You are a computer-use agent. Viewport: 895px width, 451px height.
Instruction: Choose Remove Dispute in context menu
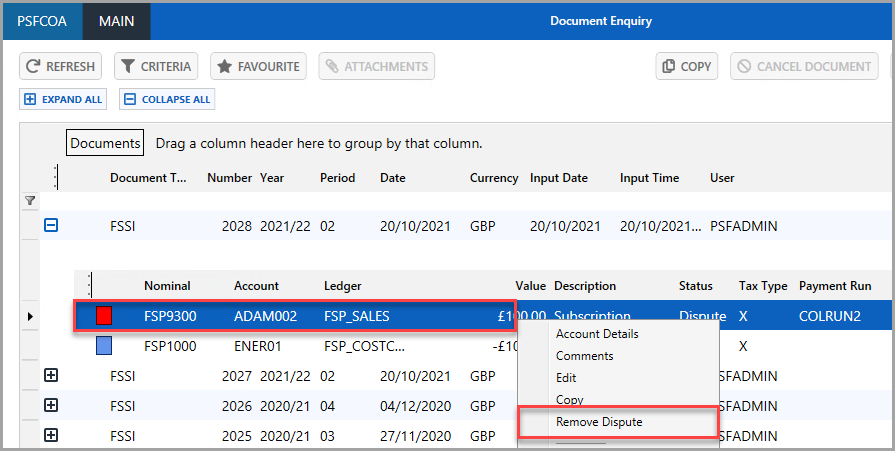[x=599, y=422]
